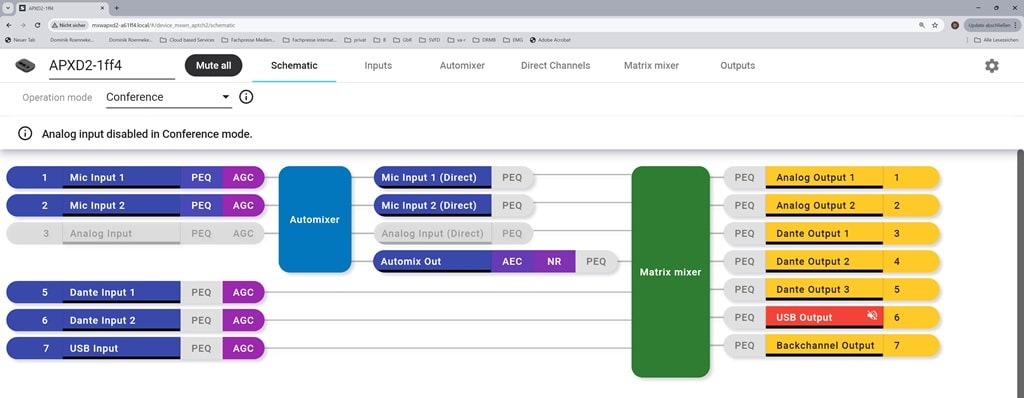Open the settings gear icon
Viewport: 1024px width, 398px height.
tap(991, 65)
